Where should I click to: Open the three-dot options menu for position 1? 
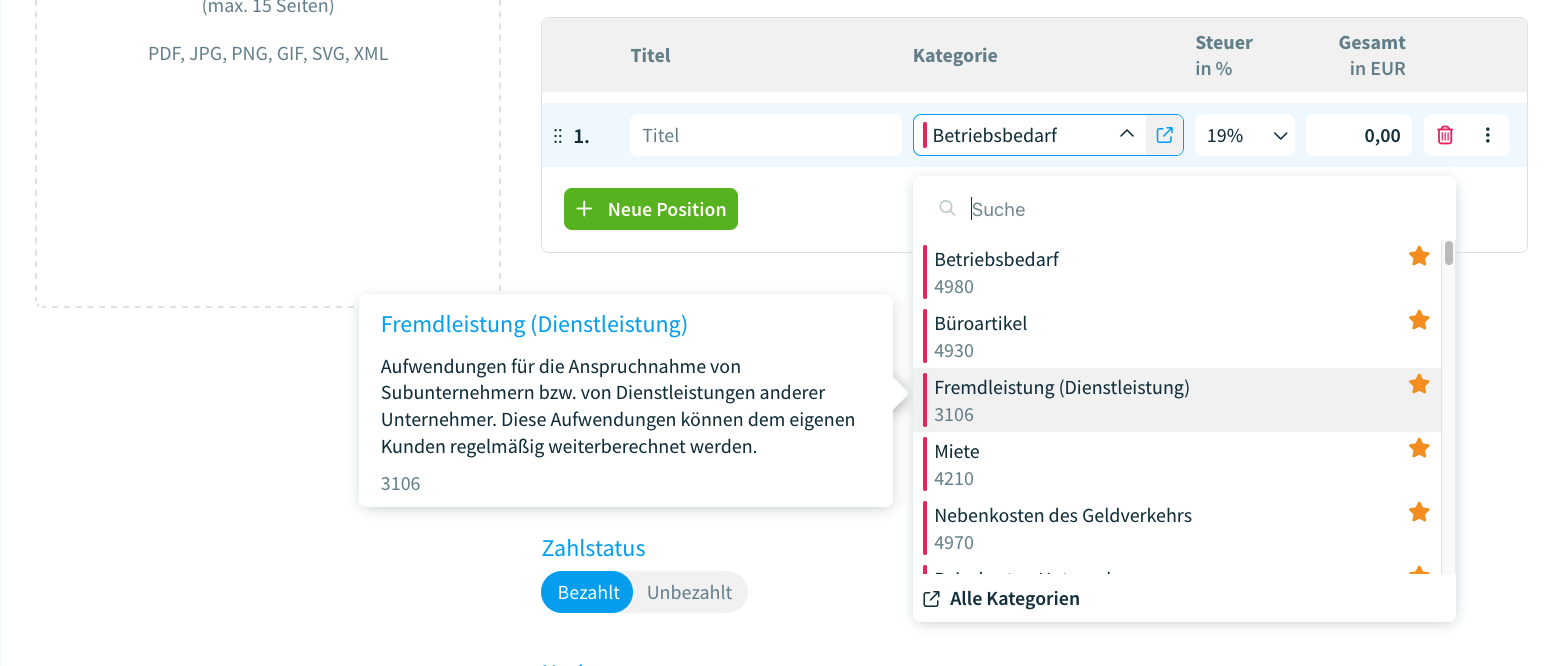(x=1488, y=134)
